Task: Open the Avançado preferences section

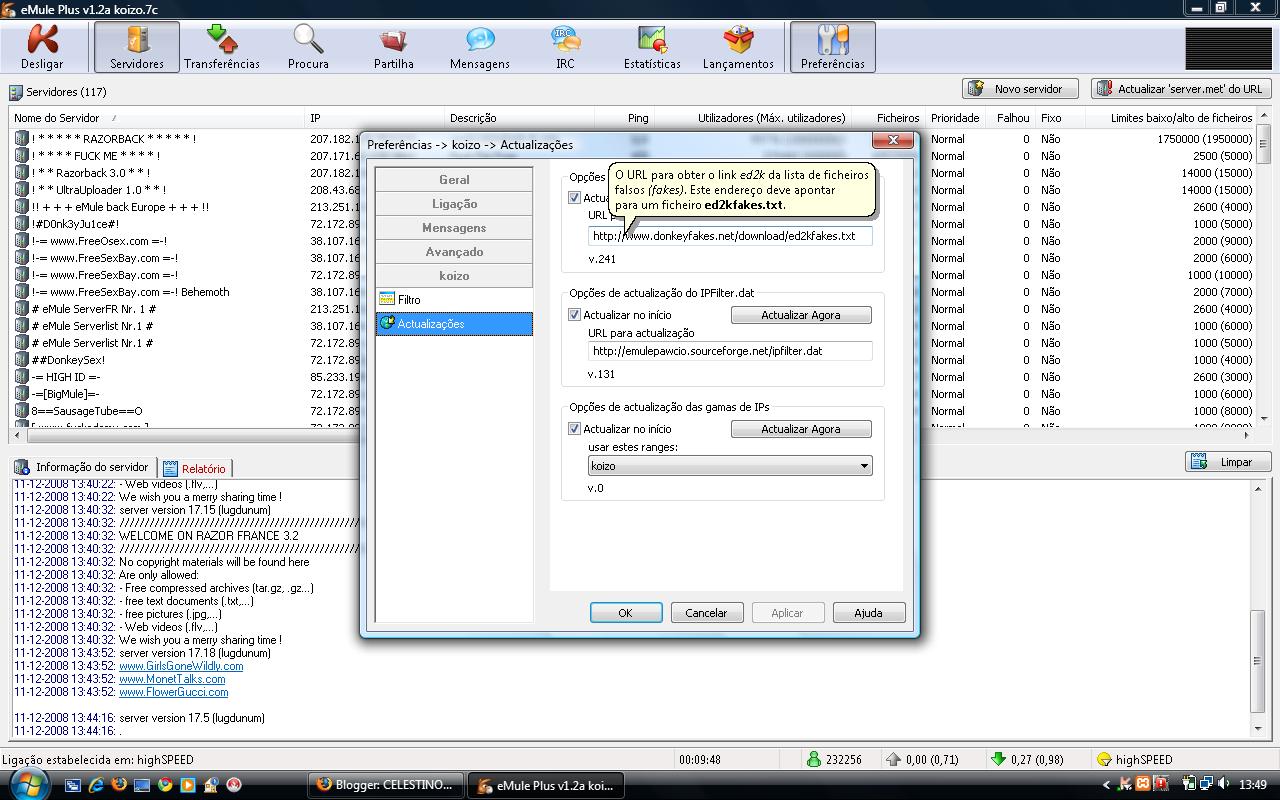Action: coord(454,252)
